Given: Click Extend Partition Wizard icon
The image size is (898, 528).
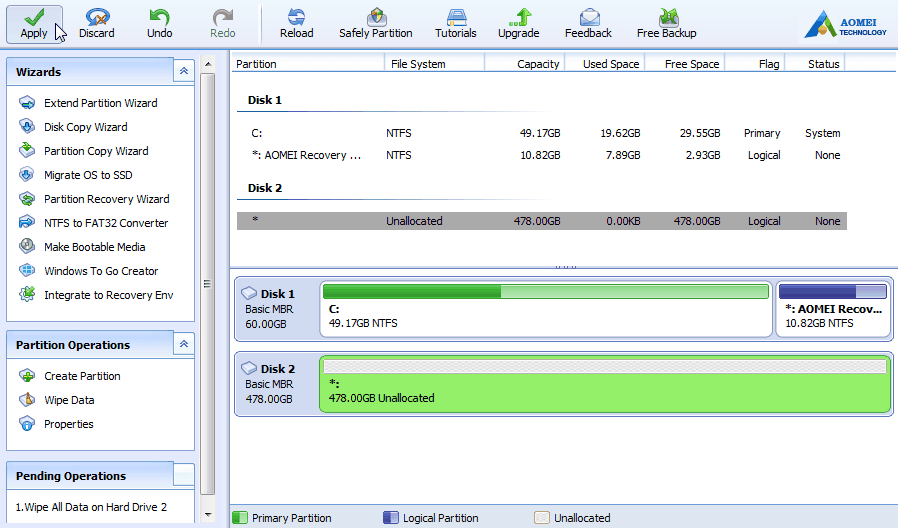Looking at the screenshot, I should tap(27, 103).
